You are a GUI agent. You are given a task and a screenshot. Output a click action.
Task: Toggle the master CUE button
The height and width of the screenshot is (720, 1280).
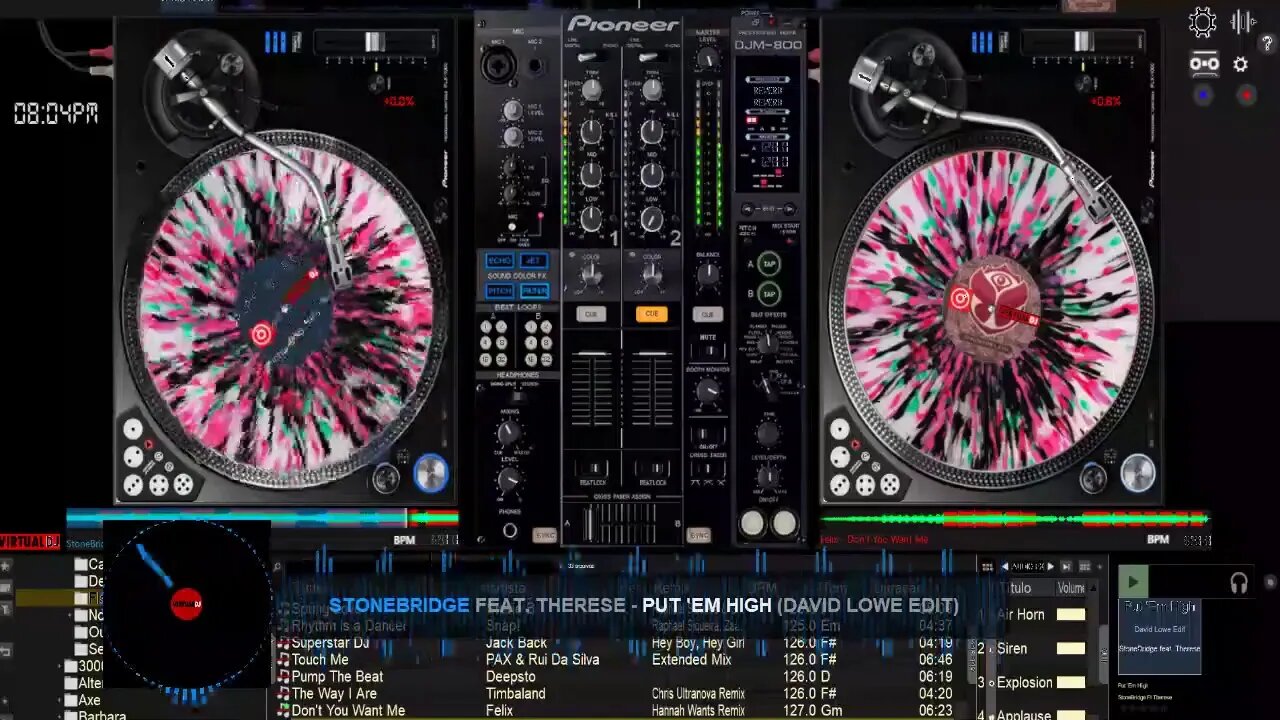(707, 314)
